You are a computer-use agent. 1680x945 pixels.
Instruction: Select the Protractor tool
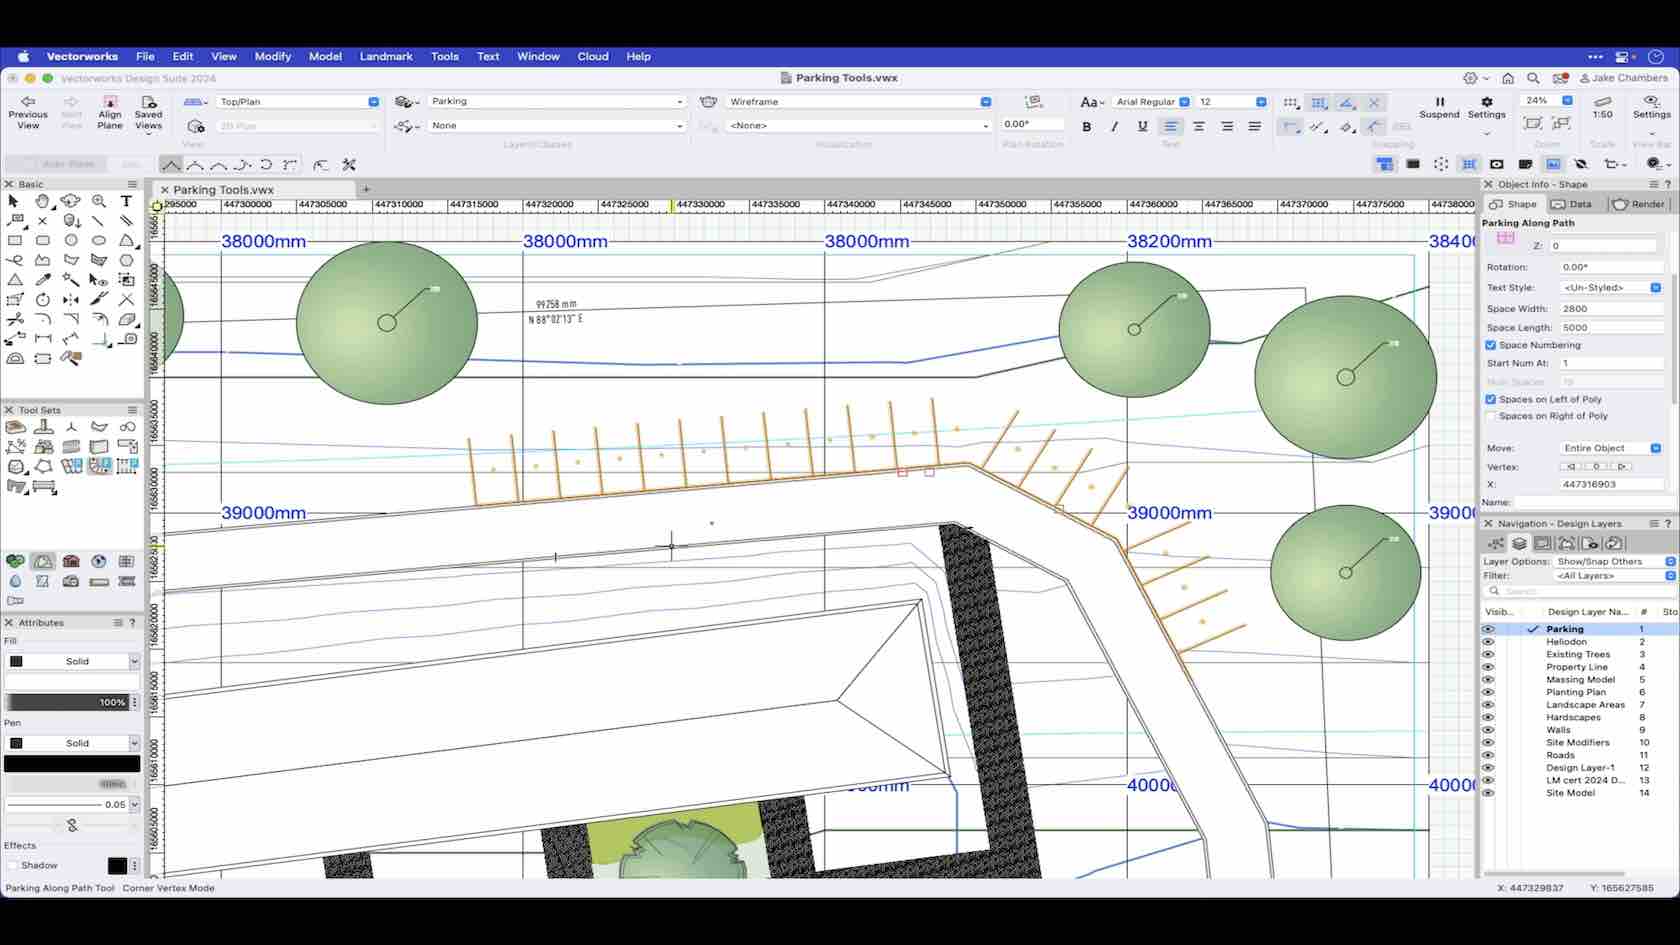(14, 358)
